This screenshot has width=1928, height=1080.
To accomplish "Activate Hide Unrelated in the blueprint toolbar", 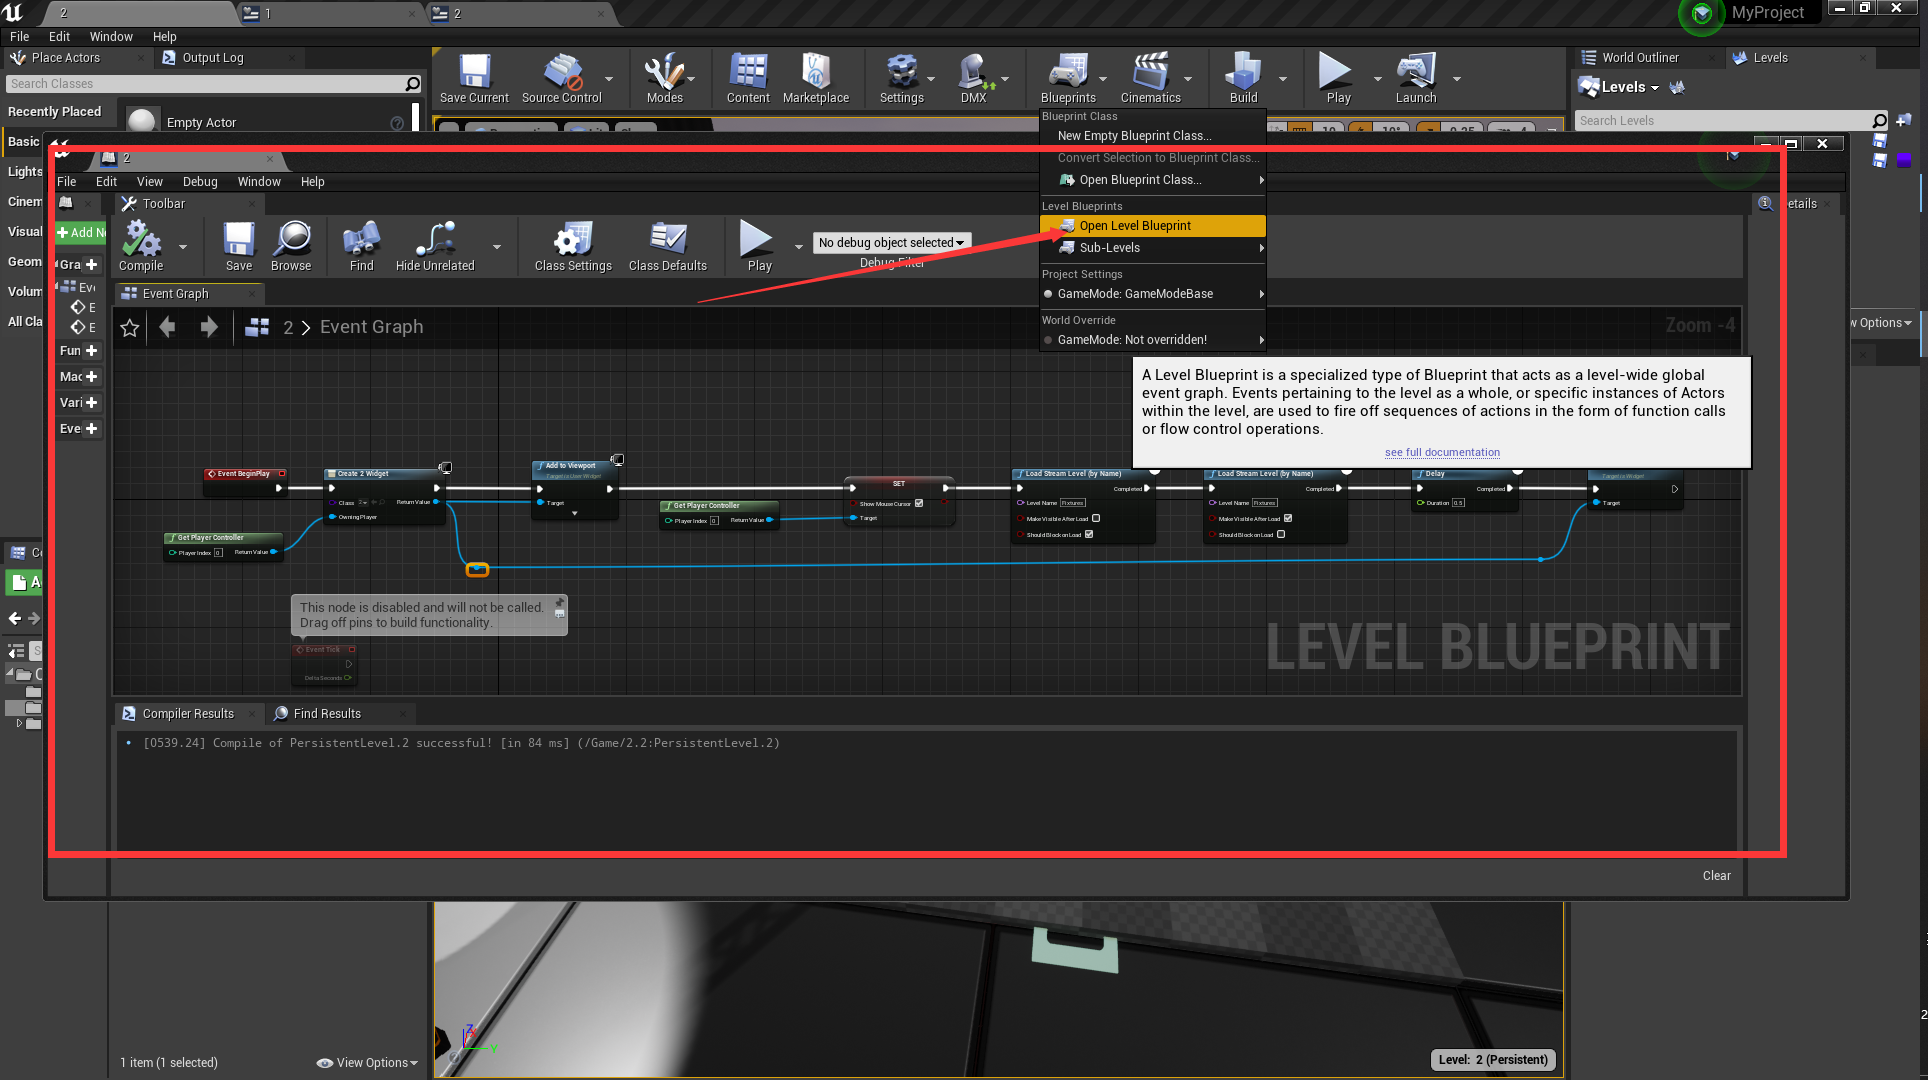I will [x=434, y=243].
